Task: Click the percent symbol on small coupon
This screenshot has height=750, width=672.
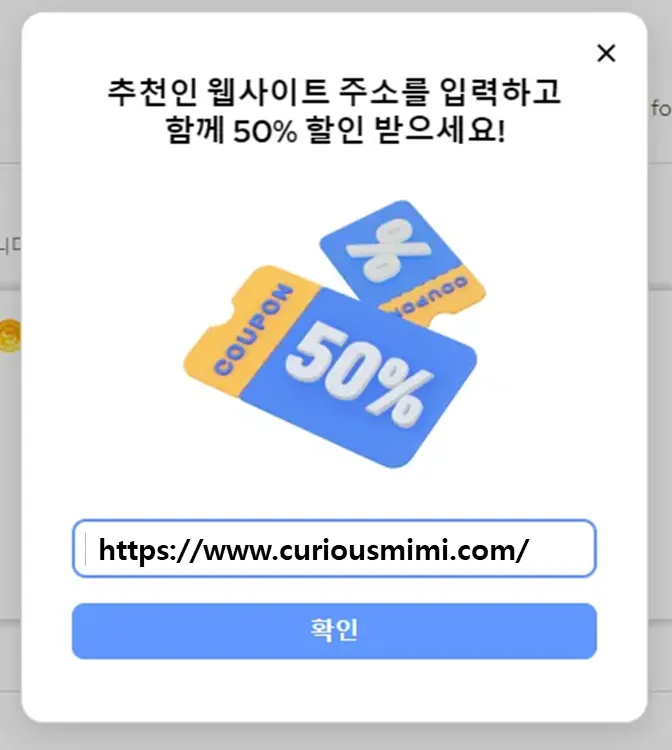Action: pyautogui.click(x=387, y=250)
